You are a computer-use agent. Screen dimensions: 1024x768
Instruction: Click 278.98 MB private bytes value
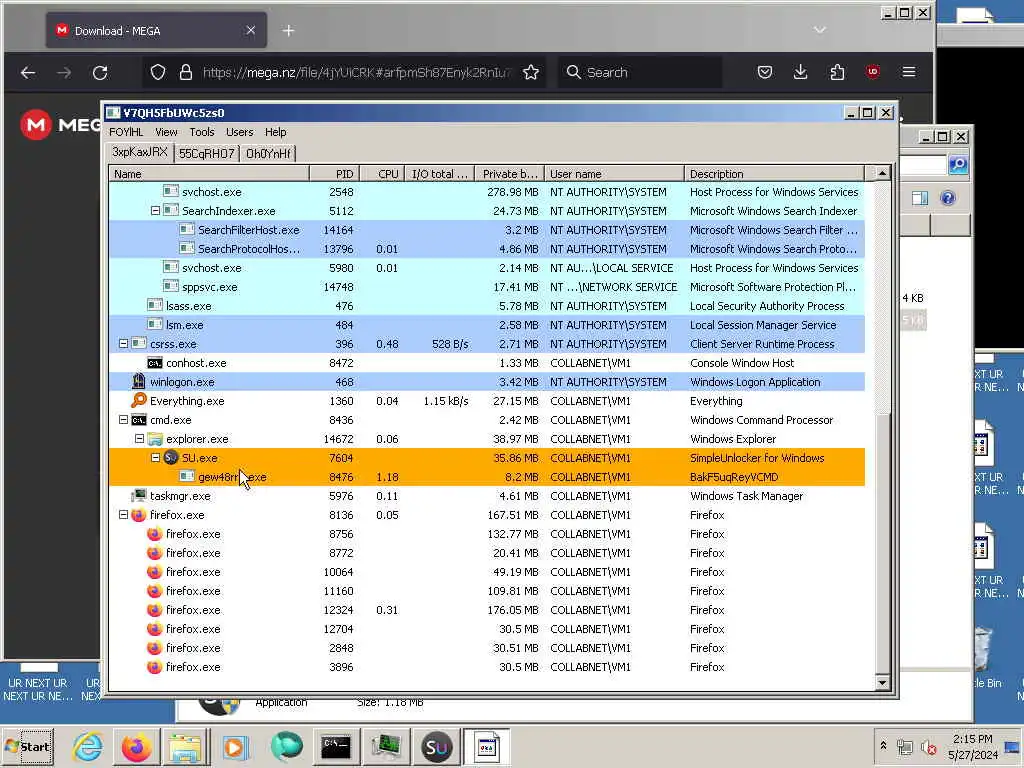[513, 192]
